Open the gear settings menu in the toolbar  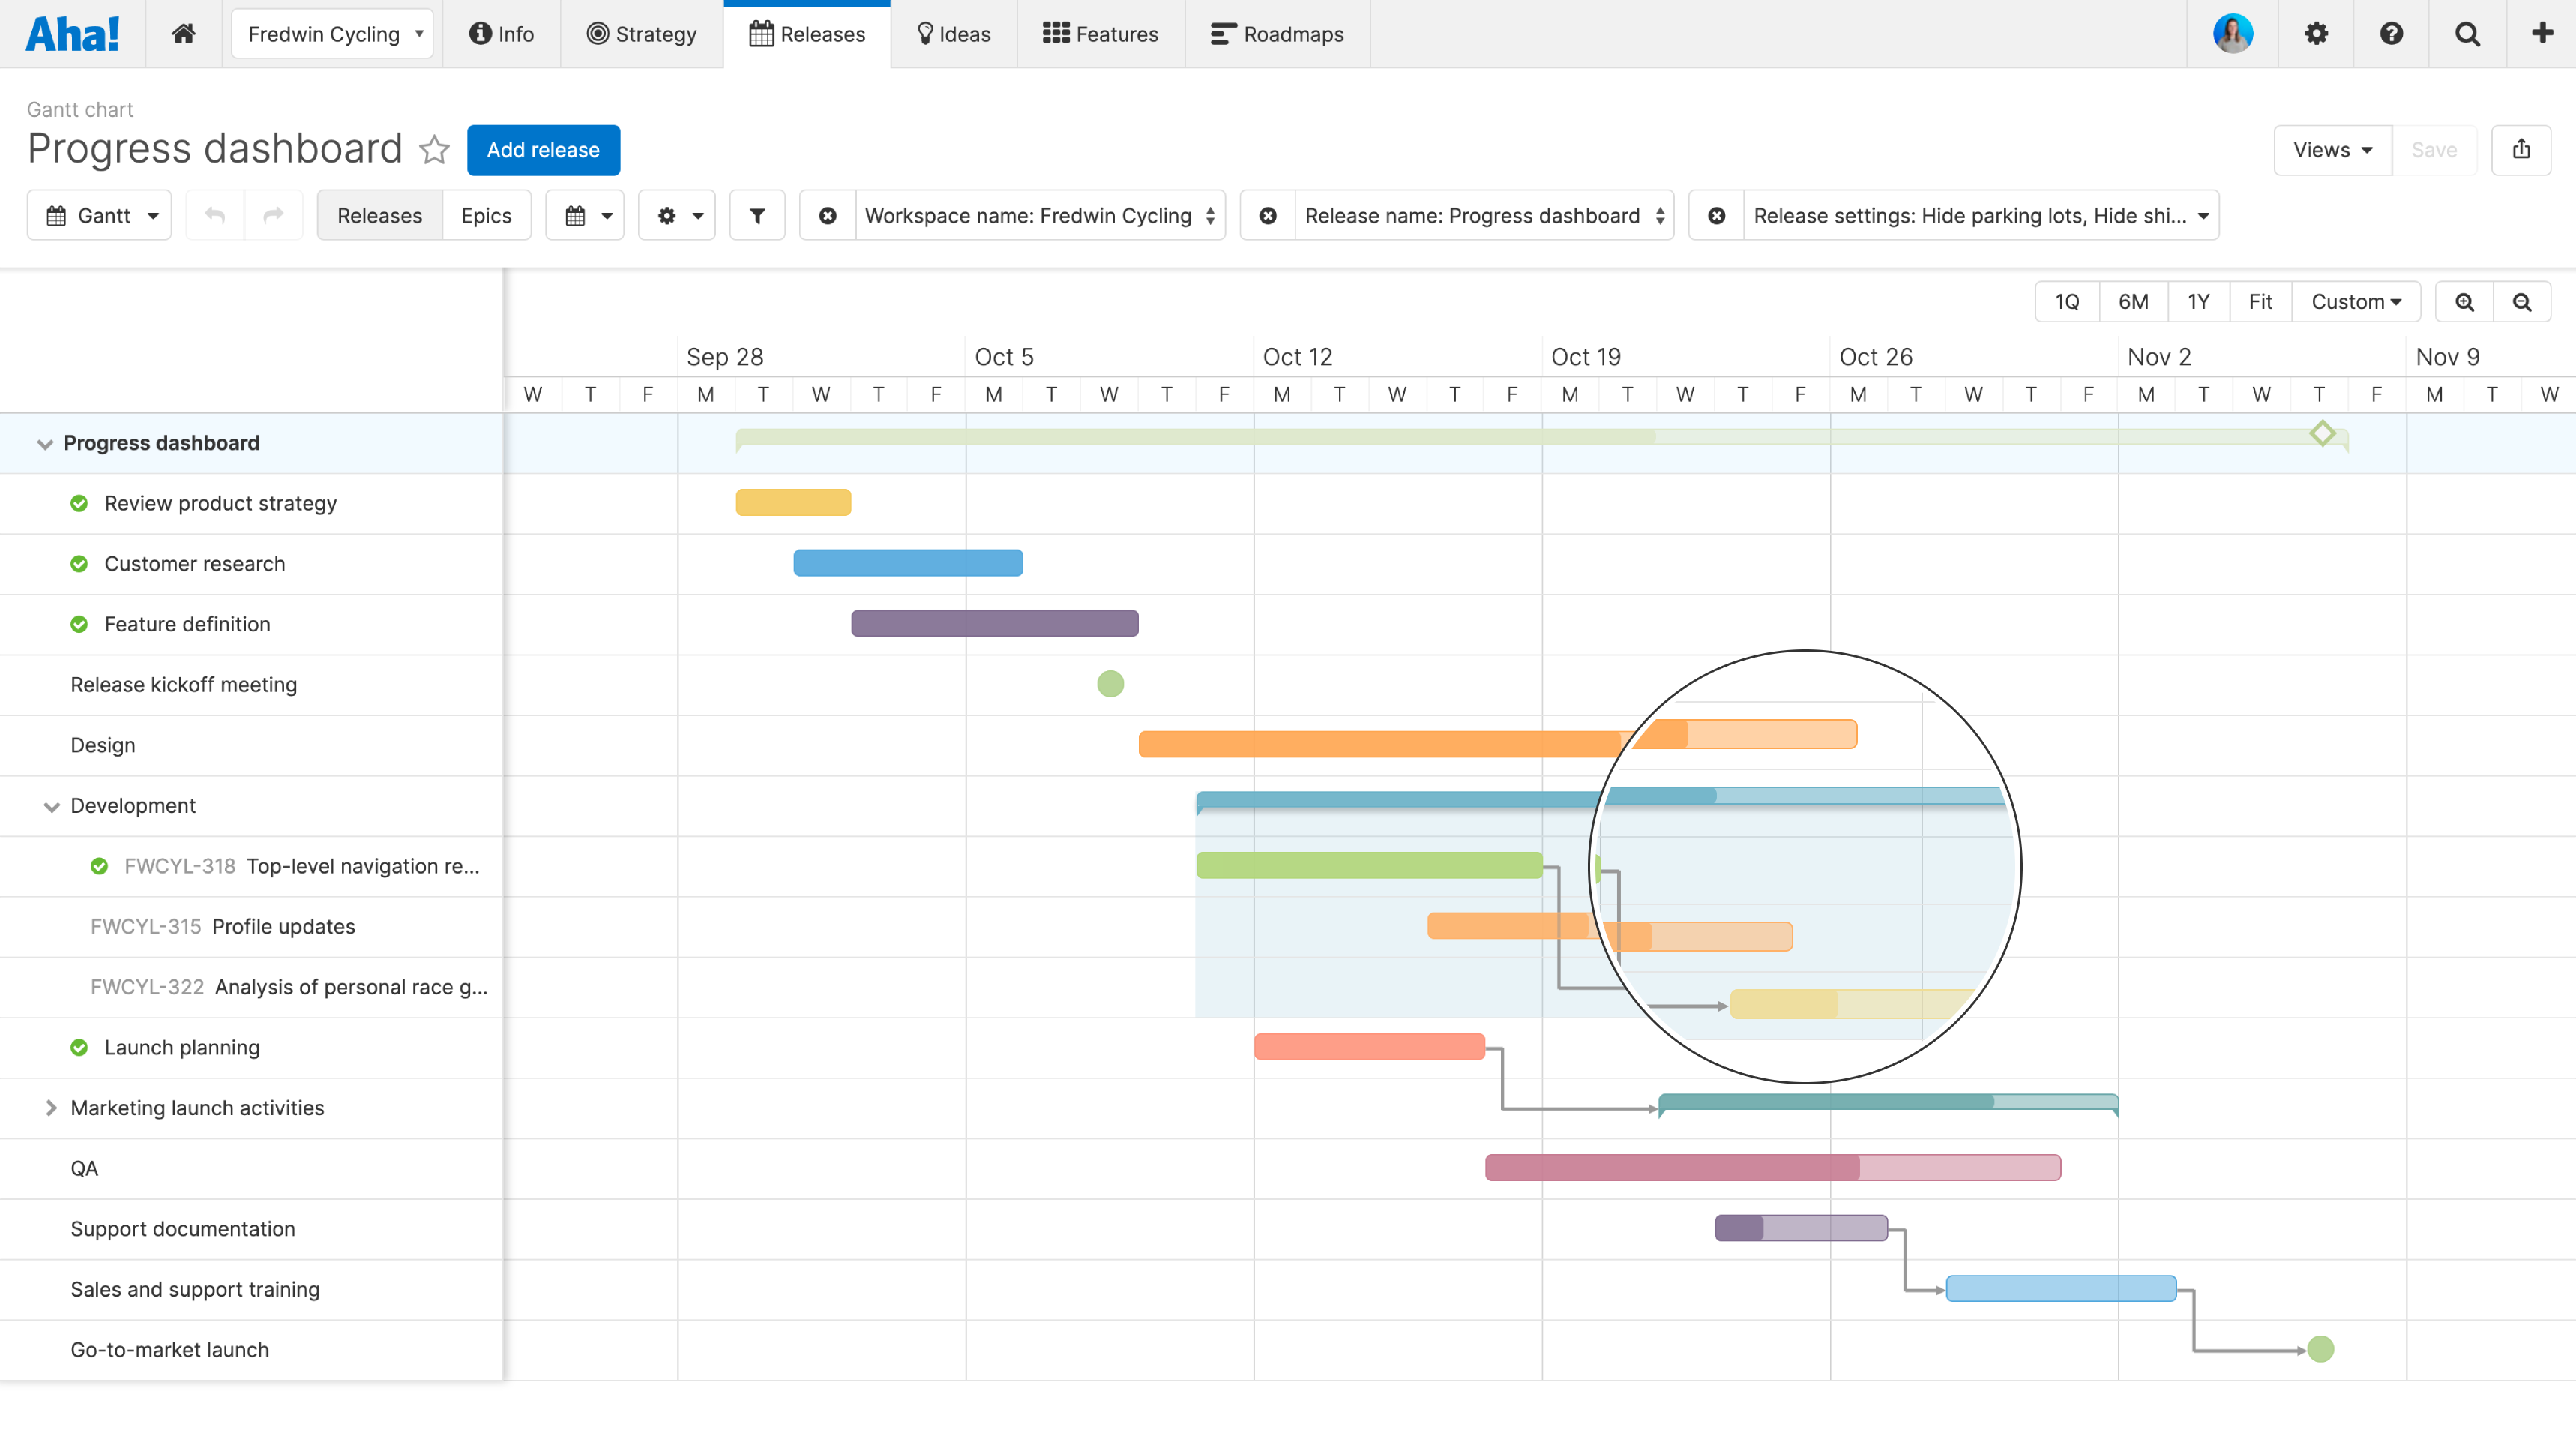(676, 215)
